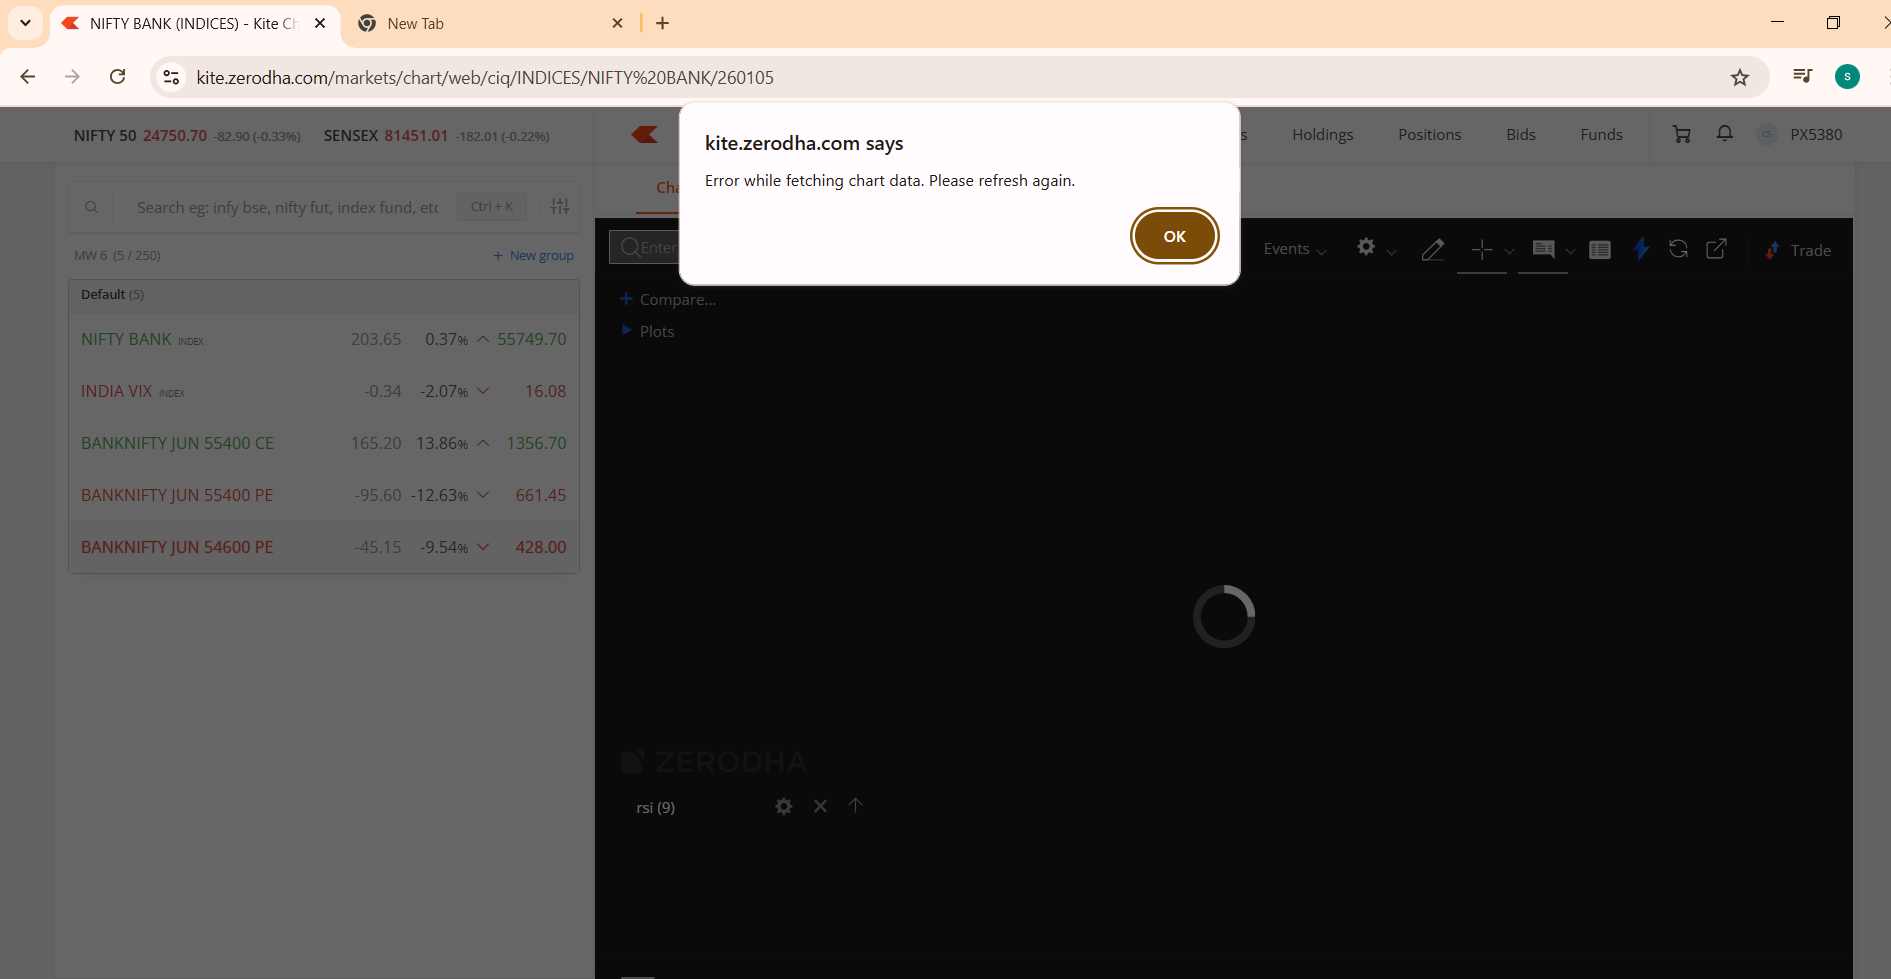Open the notifications bell
This screenshot has height=979, width=1891.
pos(1724,134)
